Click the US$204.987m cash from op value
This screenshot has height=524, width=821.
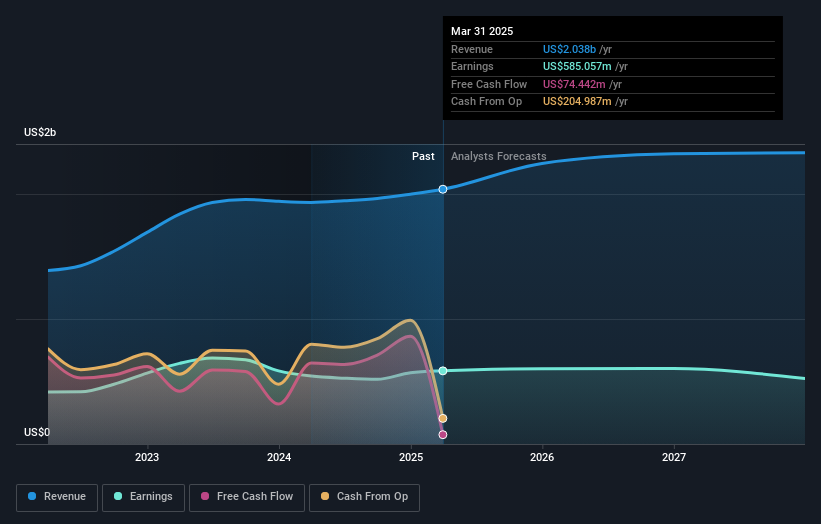click(x=577, y=102)
